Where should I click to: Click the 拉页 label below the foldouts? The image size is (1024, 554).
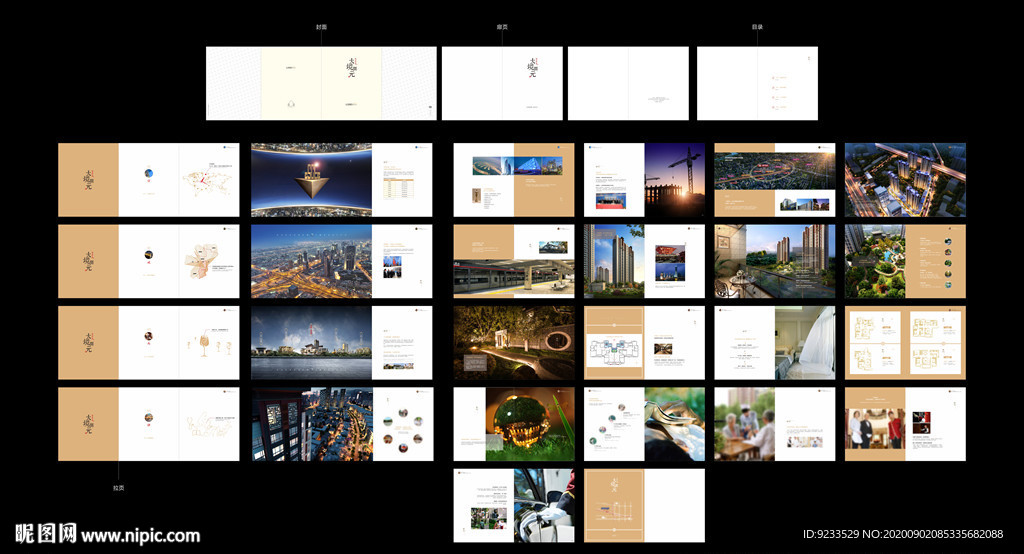tap(118, 488)
